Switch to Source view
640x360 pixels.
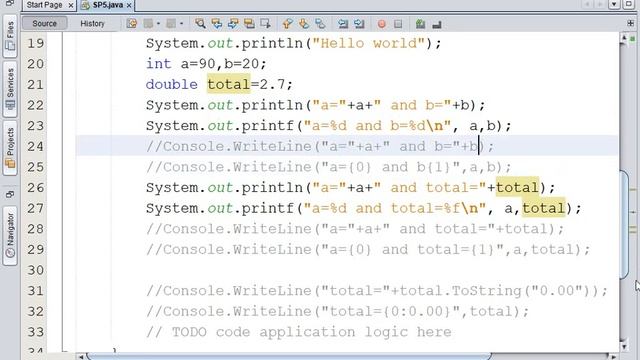click(44, 23)
